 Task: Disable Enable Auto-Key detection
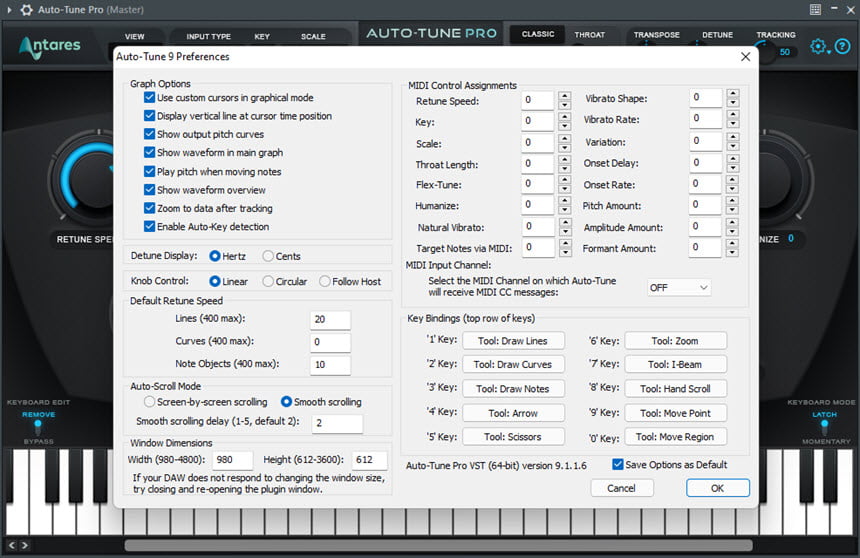coord(149,226)
